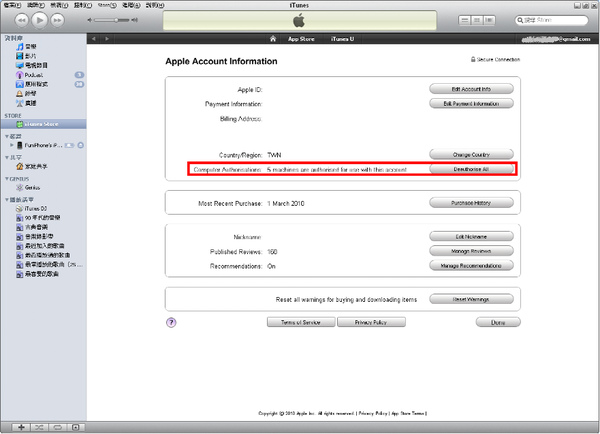The image size is (600, 434).
Task: Open the Ringtones bell item
Action: (x=26, y=93)
